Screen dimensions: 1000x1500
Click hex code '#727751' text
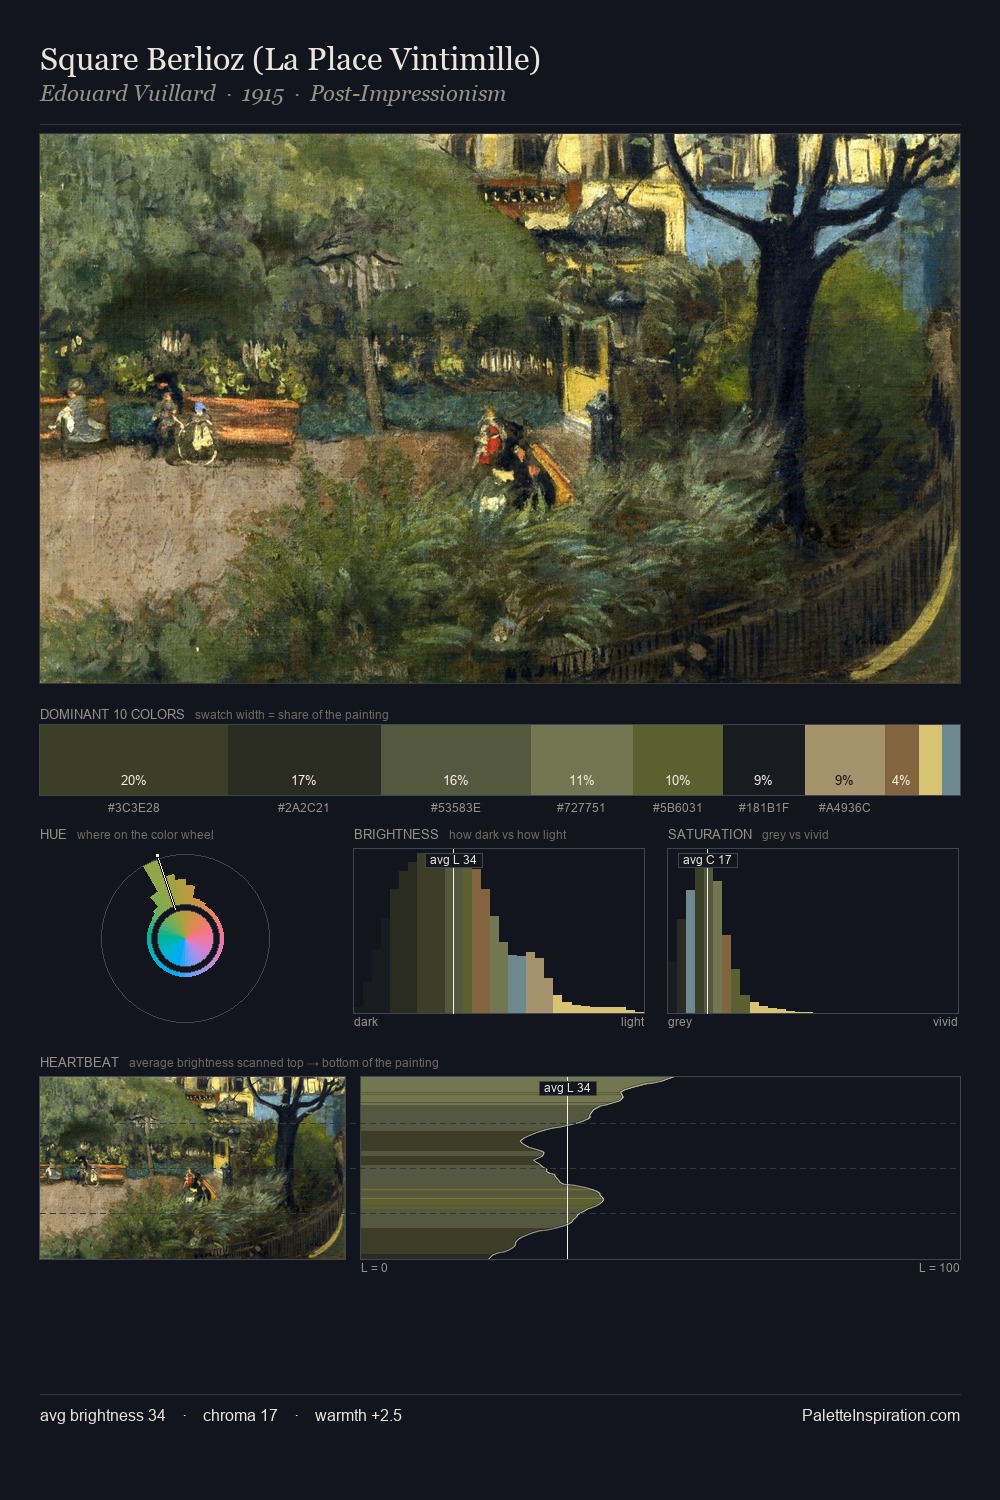(x=582, y=808)
